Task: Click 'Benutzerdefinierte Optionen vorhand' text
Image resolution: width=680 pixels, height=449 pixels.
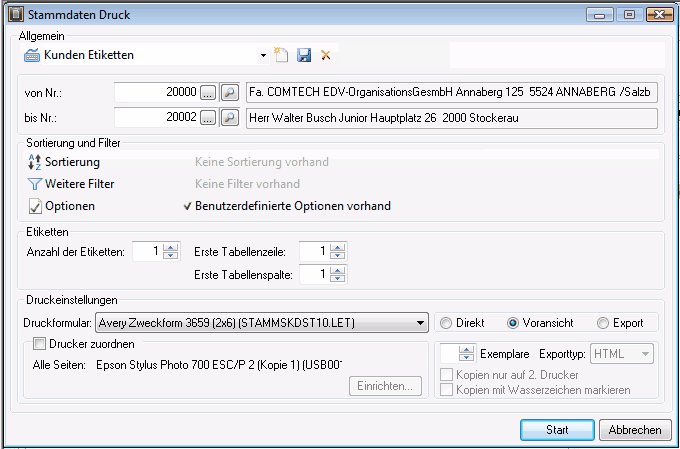Action: pos(293,206)
